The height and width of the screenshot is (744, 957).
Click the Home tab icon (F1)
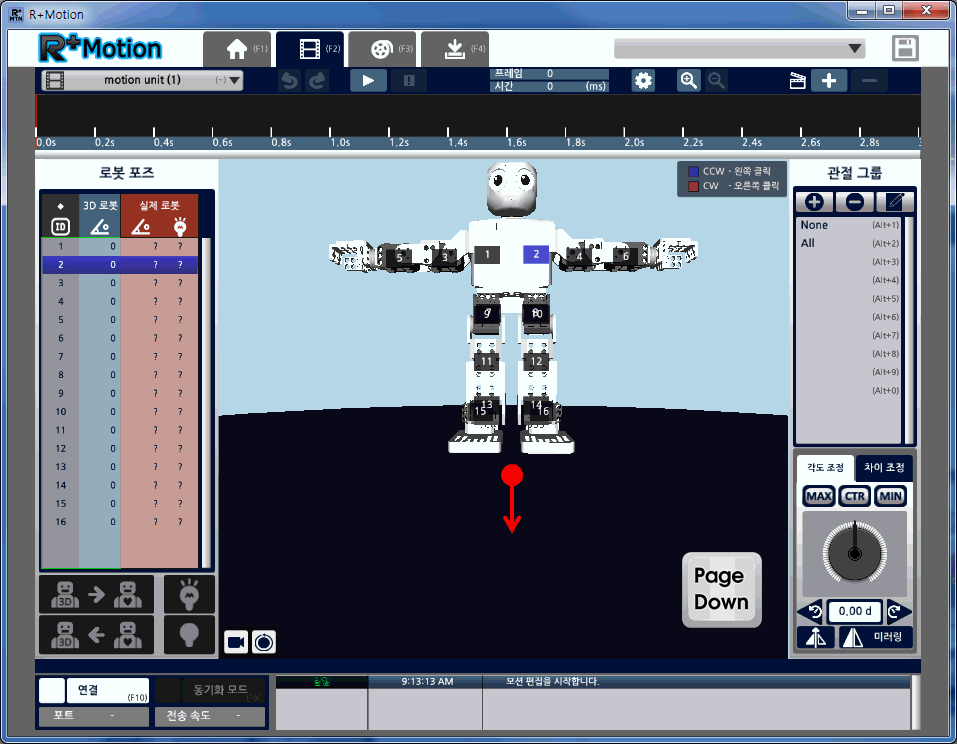(x=237, y=49)
